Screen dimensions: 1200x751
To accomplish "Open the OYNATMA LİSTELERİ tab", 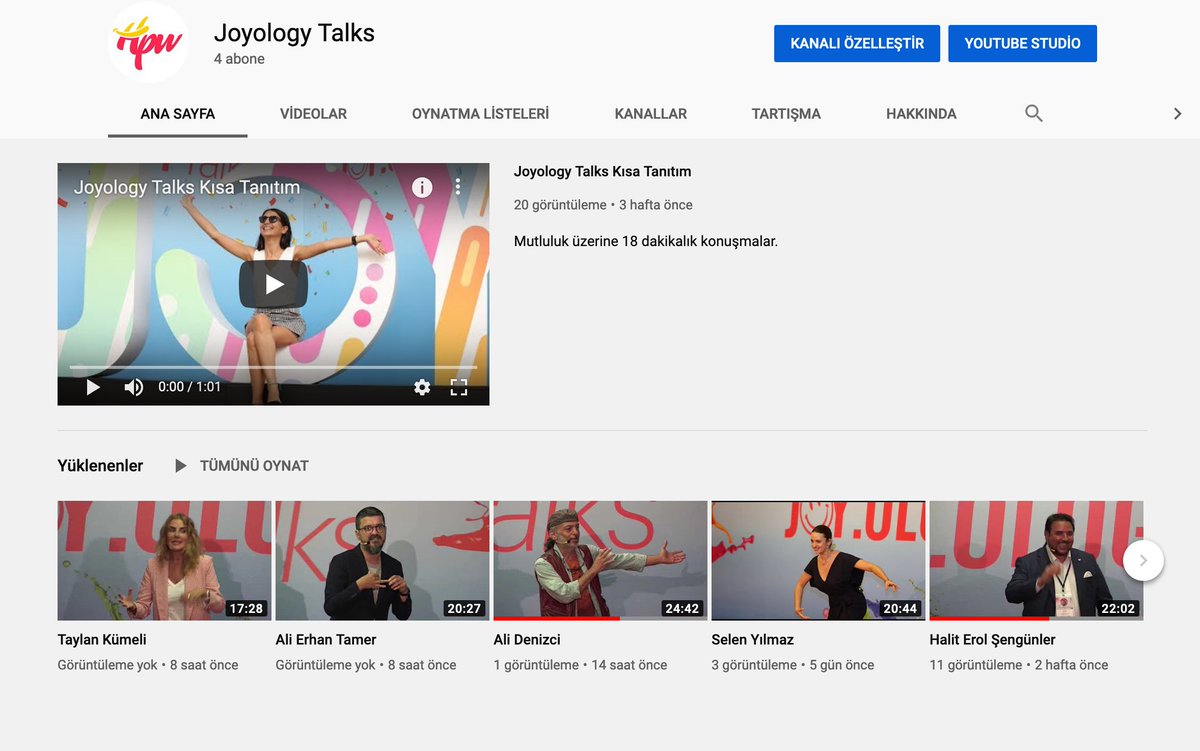I will (480, 114).
